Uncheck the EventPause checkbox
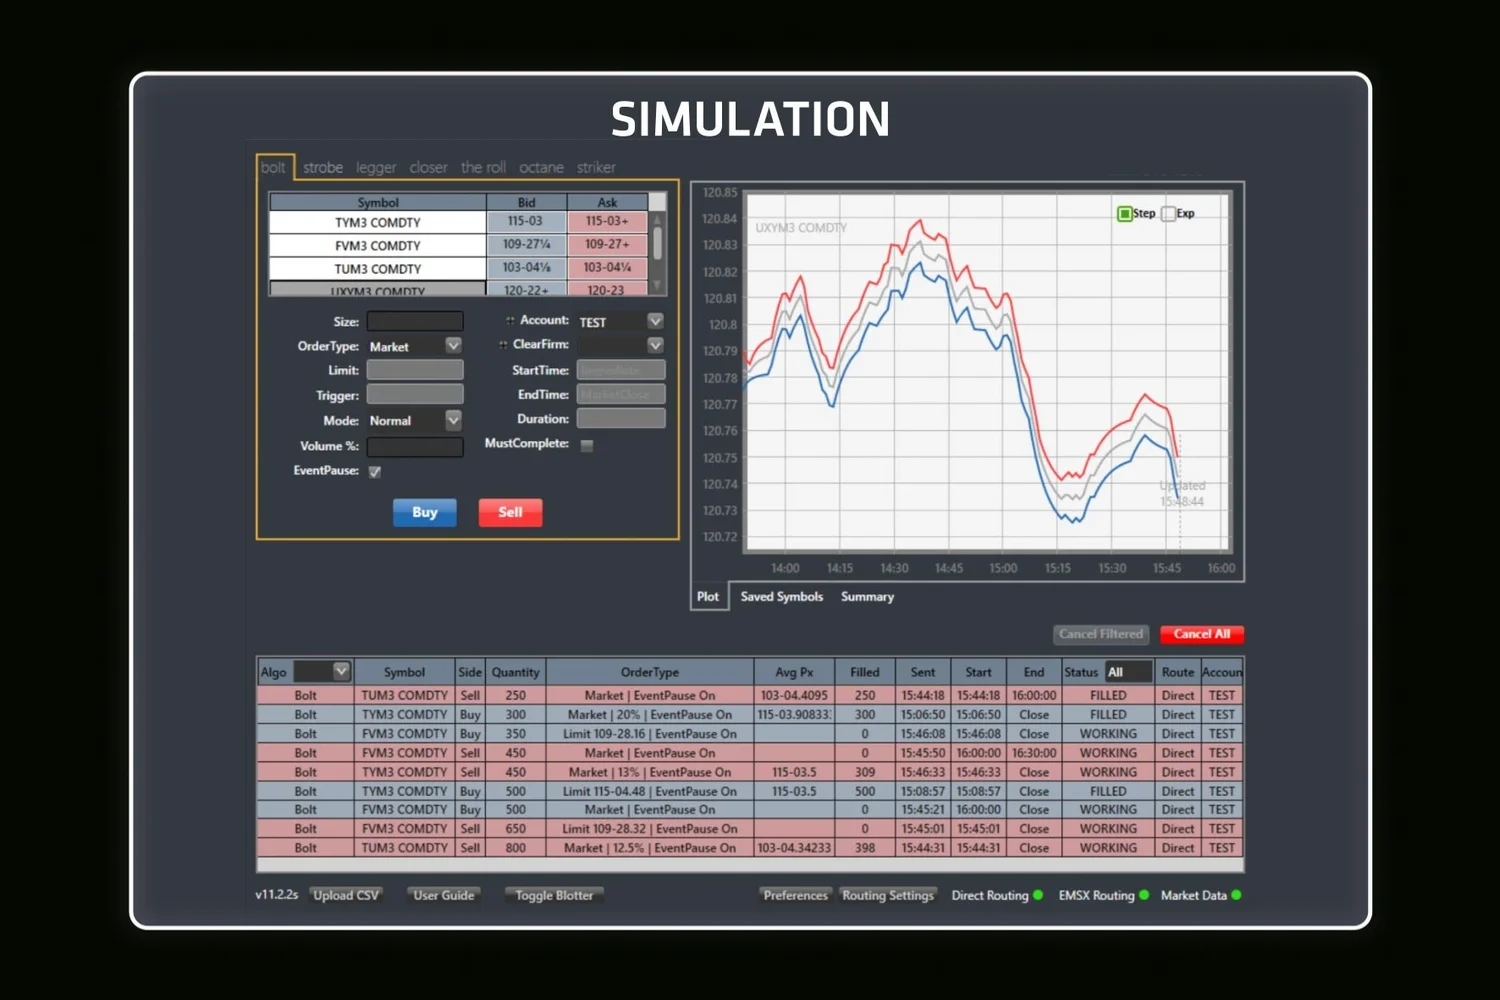This screenshot has height=1000, width=1500. click(x=374, y=471)
